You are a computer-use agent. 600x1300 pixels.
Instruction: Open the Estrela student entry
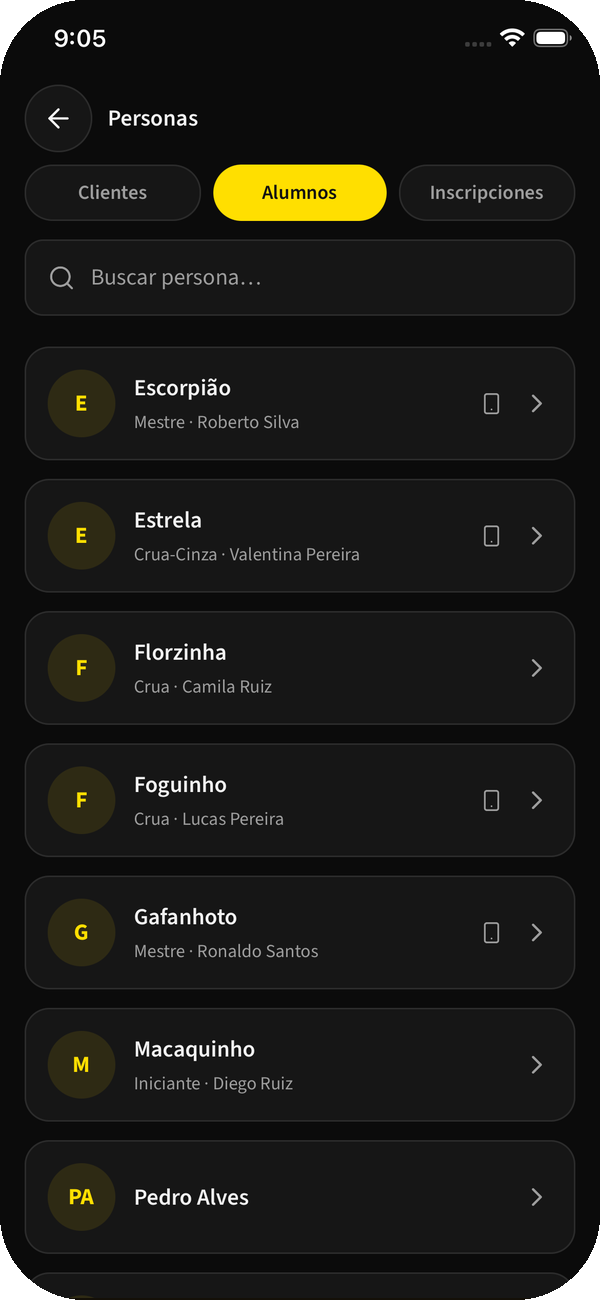tap(300, 536)
